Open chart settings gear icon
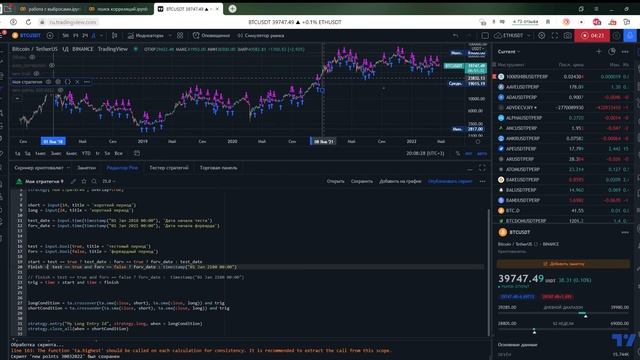Image resolution: width=640 pixels, height=360 pixels. tap(542, 36)
